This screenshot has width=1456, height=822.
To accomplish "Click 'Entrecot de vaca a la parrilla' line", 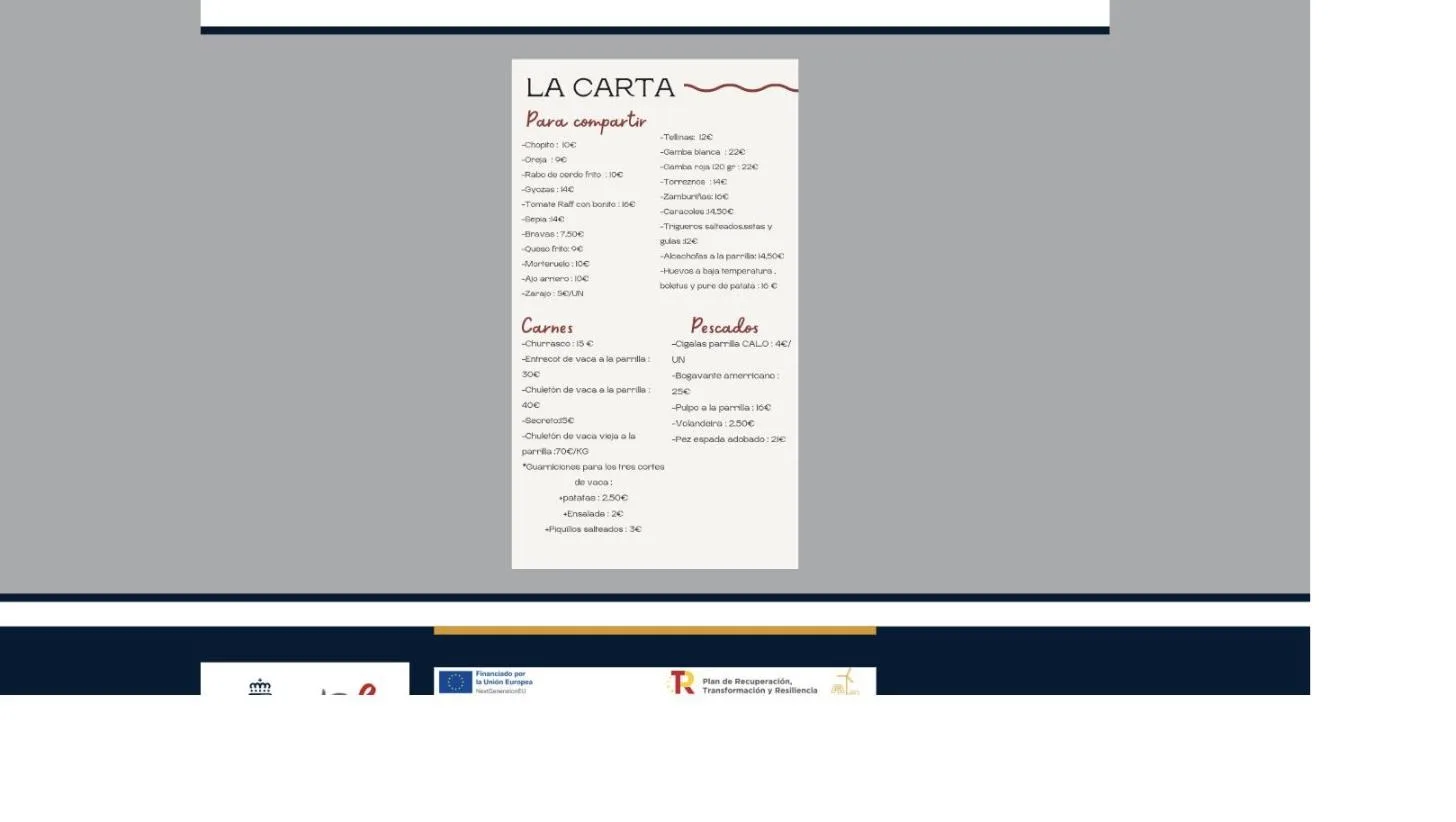I will pos(585,359).
